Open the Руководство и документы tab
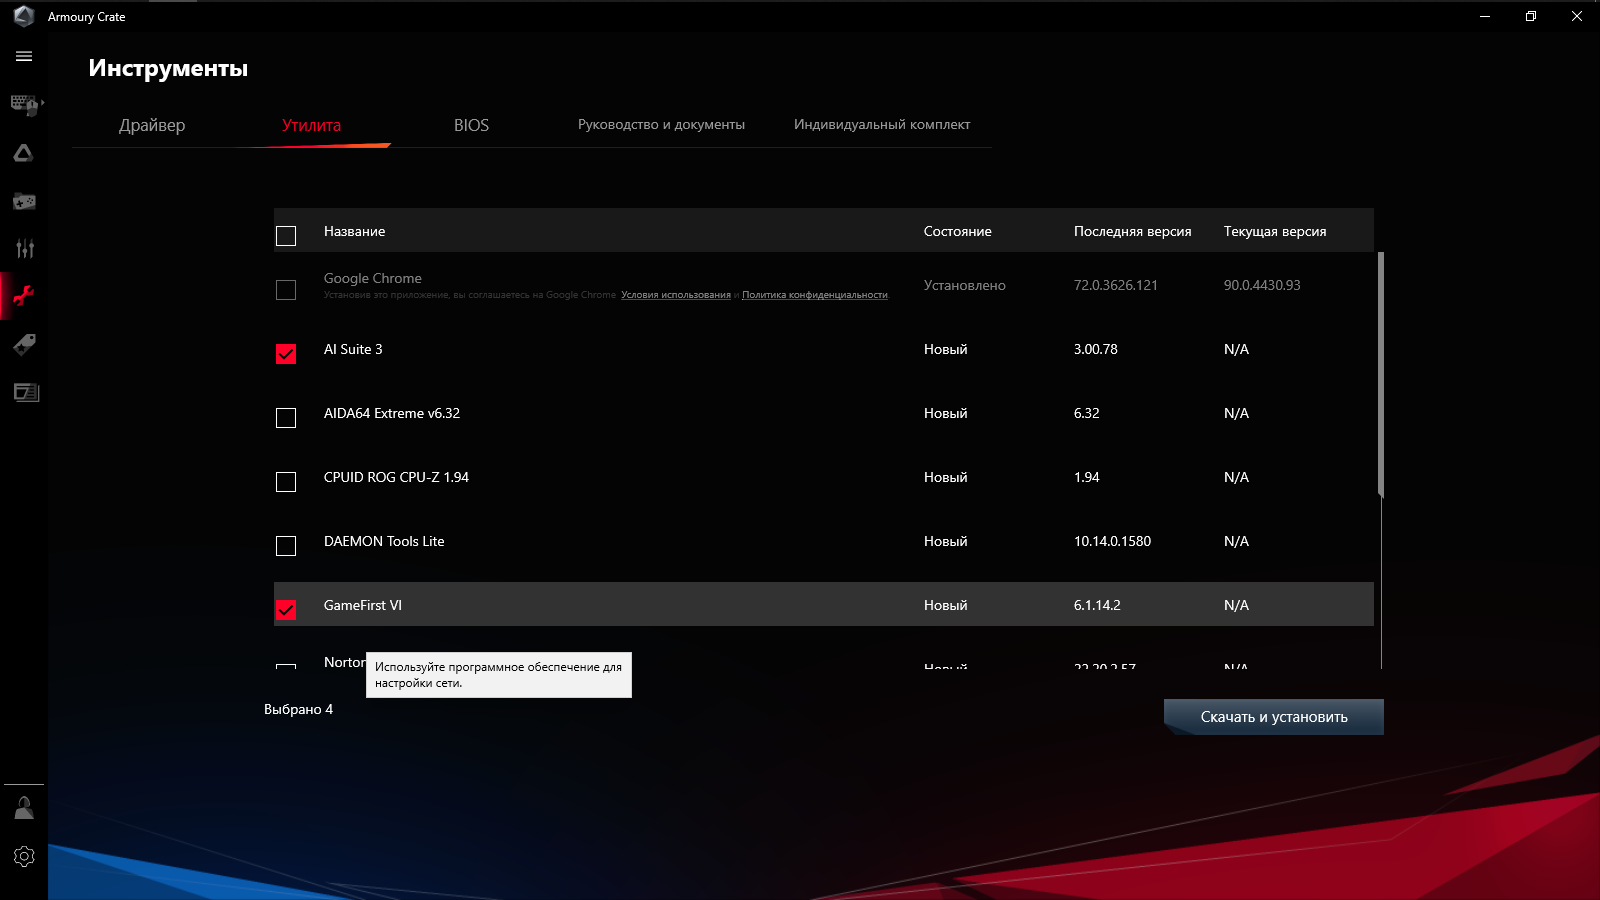 tap(661, 125)
